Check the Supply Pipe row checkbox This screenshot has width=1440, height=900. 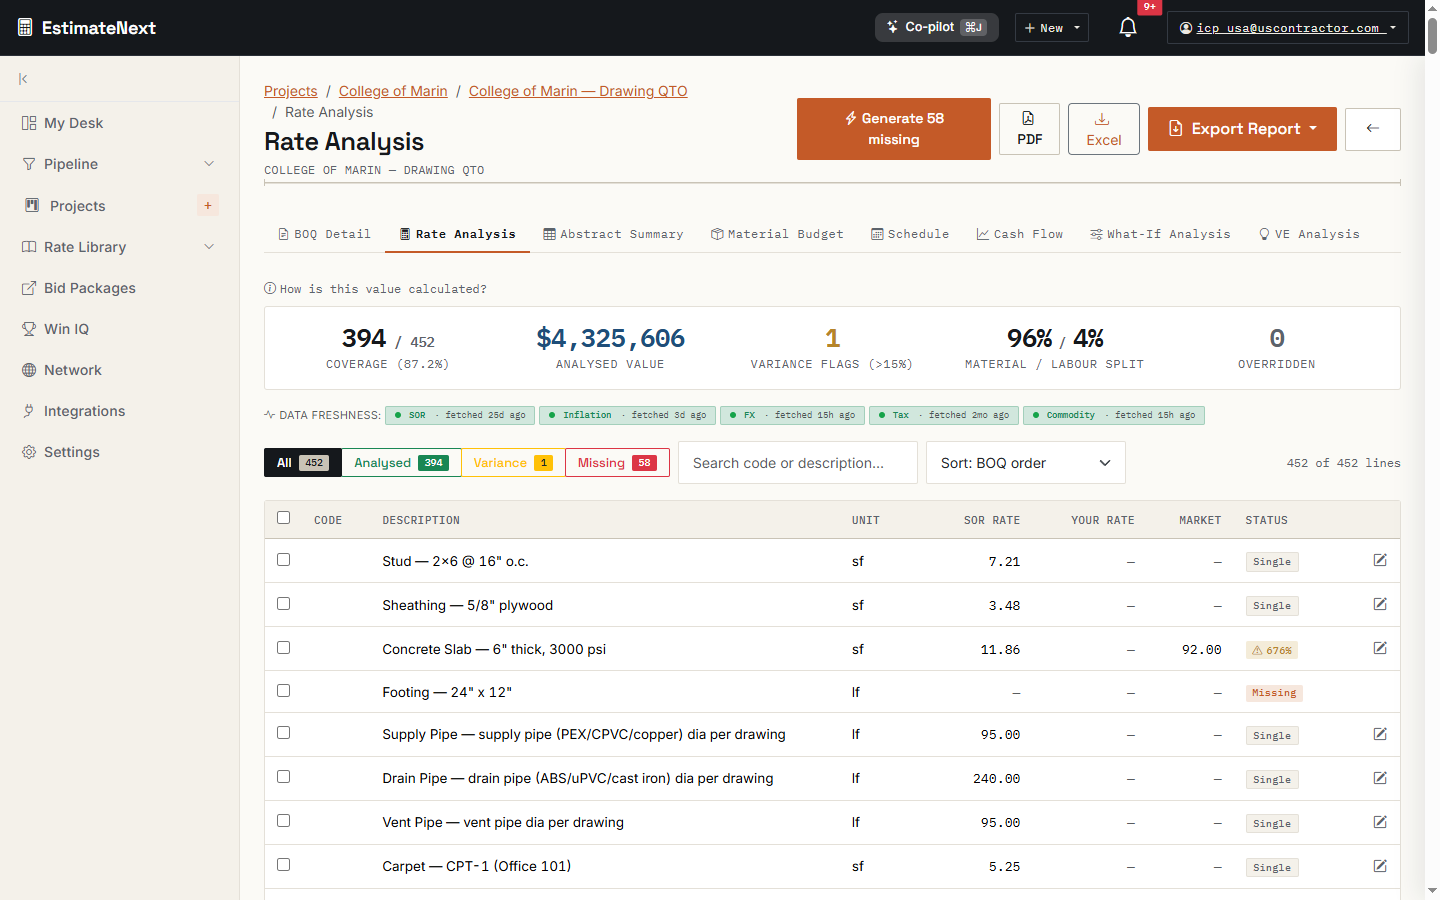point(283,733)
